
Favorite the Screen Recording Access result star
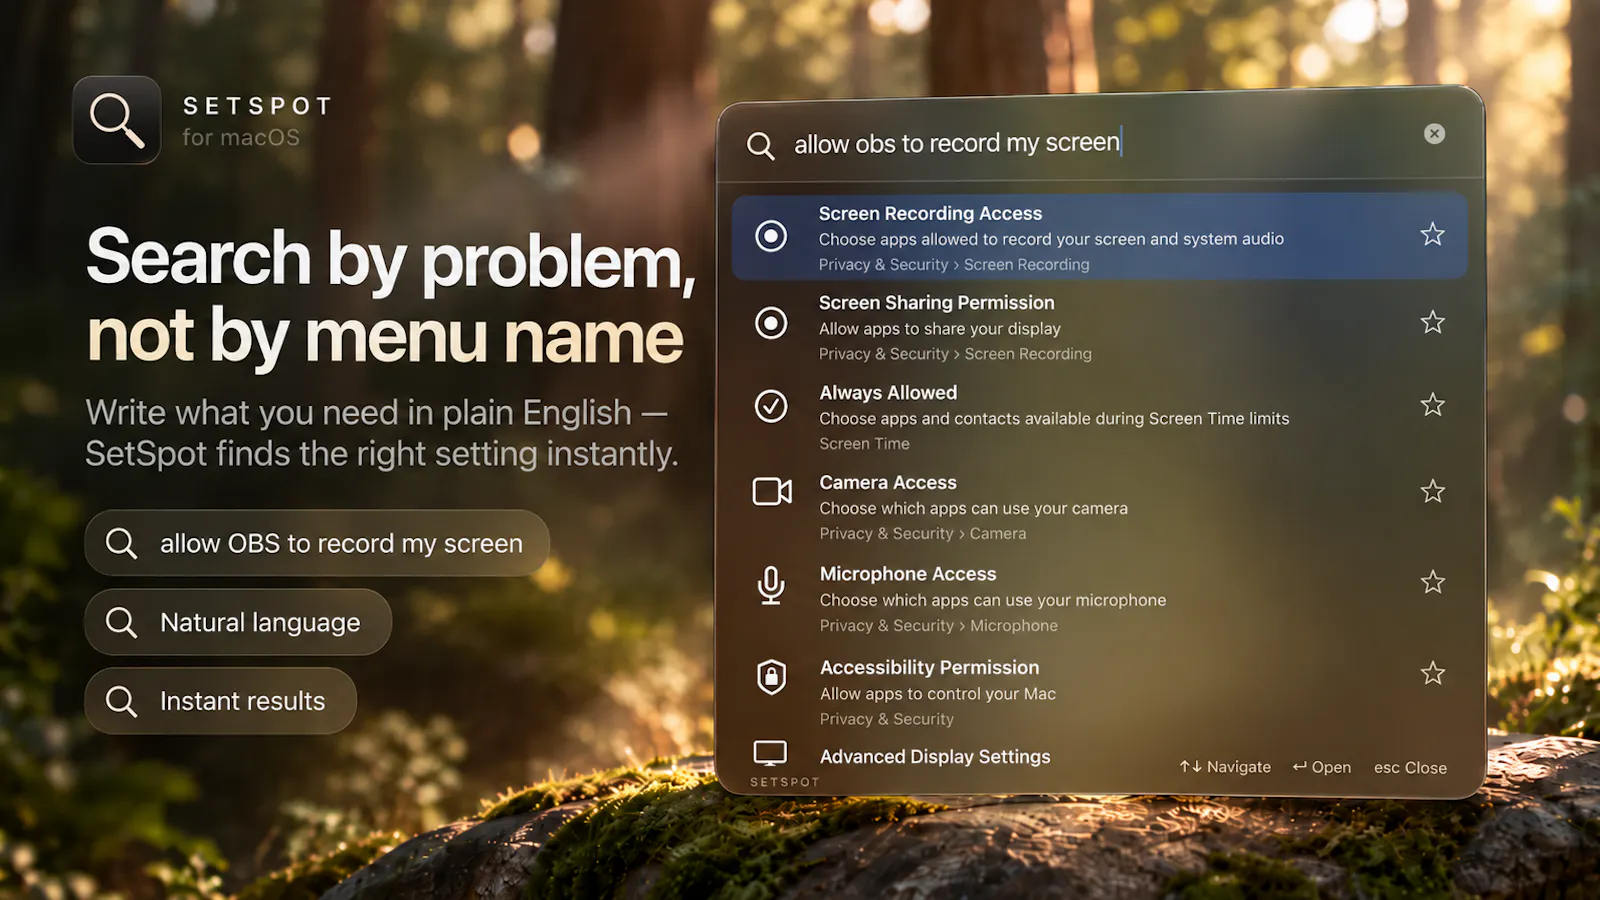coord(1432,234)
